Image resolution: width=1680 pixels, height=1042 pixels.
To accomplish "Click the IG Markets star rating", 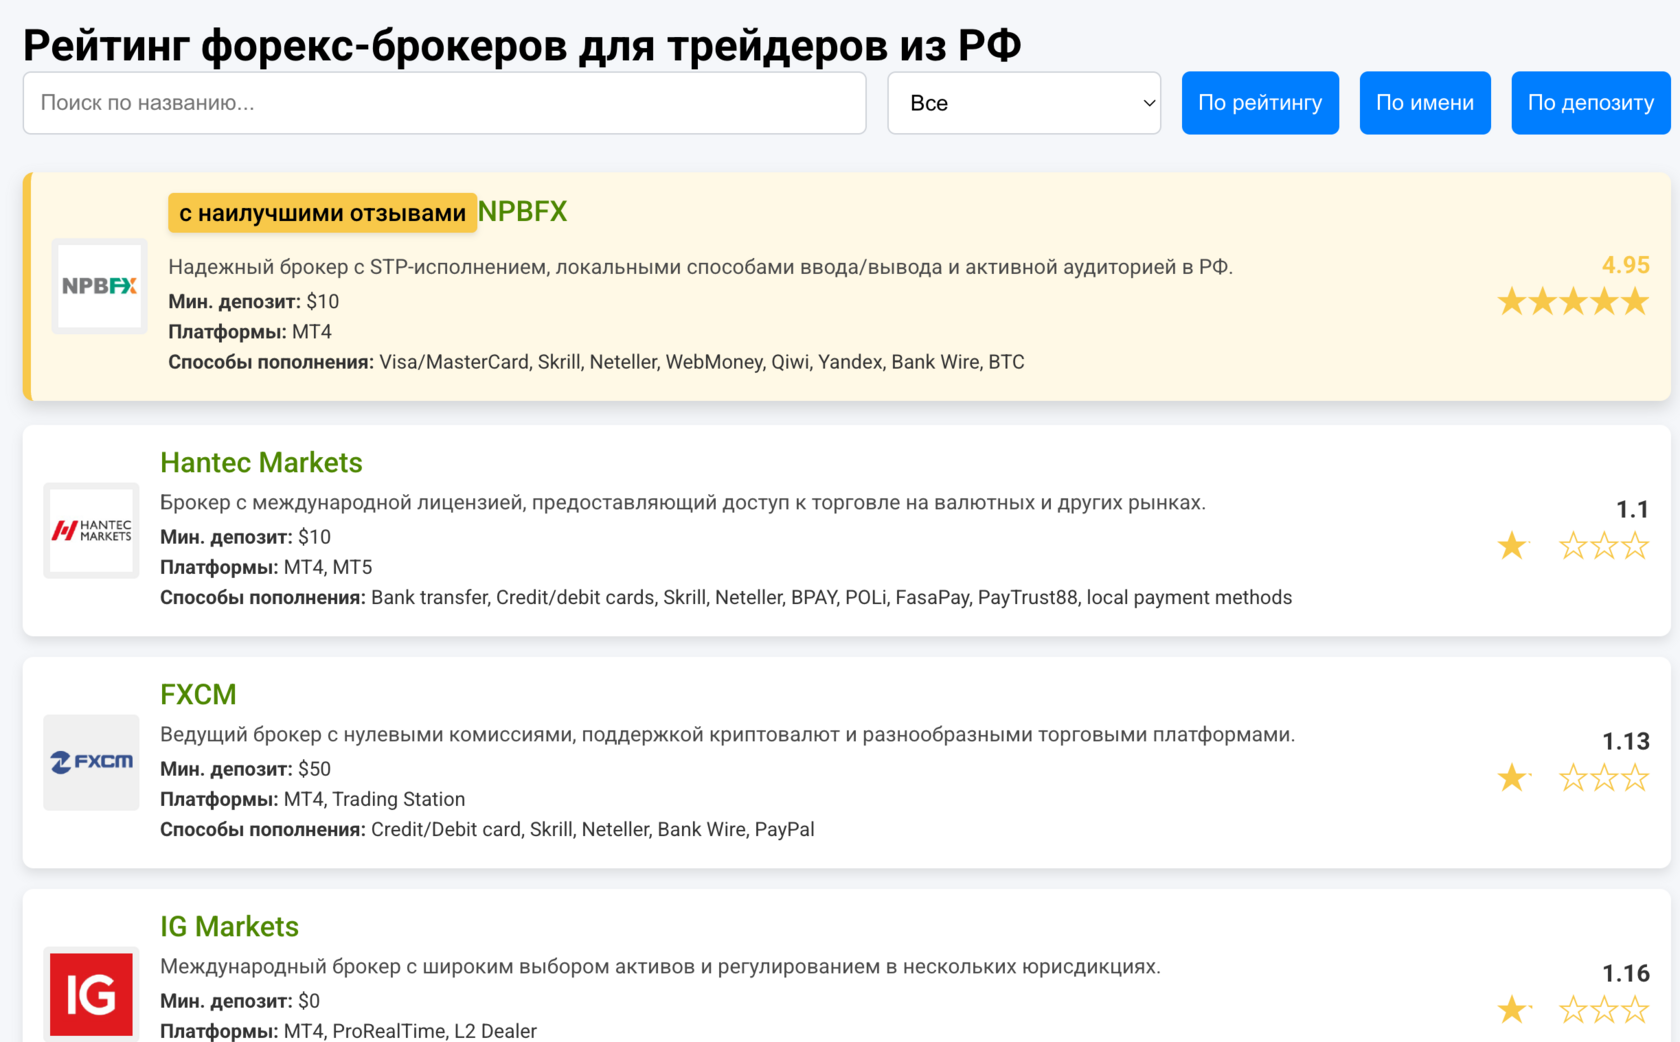I will click(x=1573, y=1009).
